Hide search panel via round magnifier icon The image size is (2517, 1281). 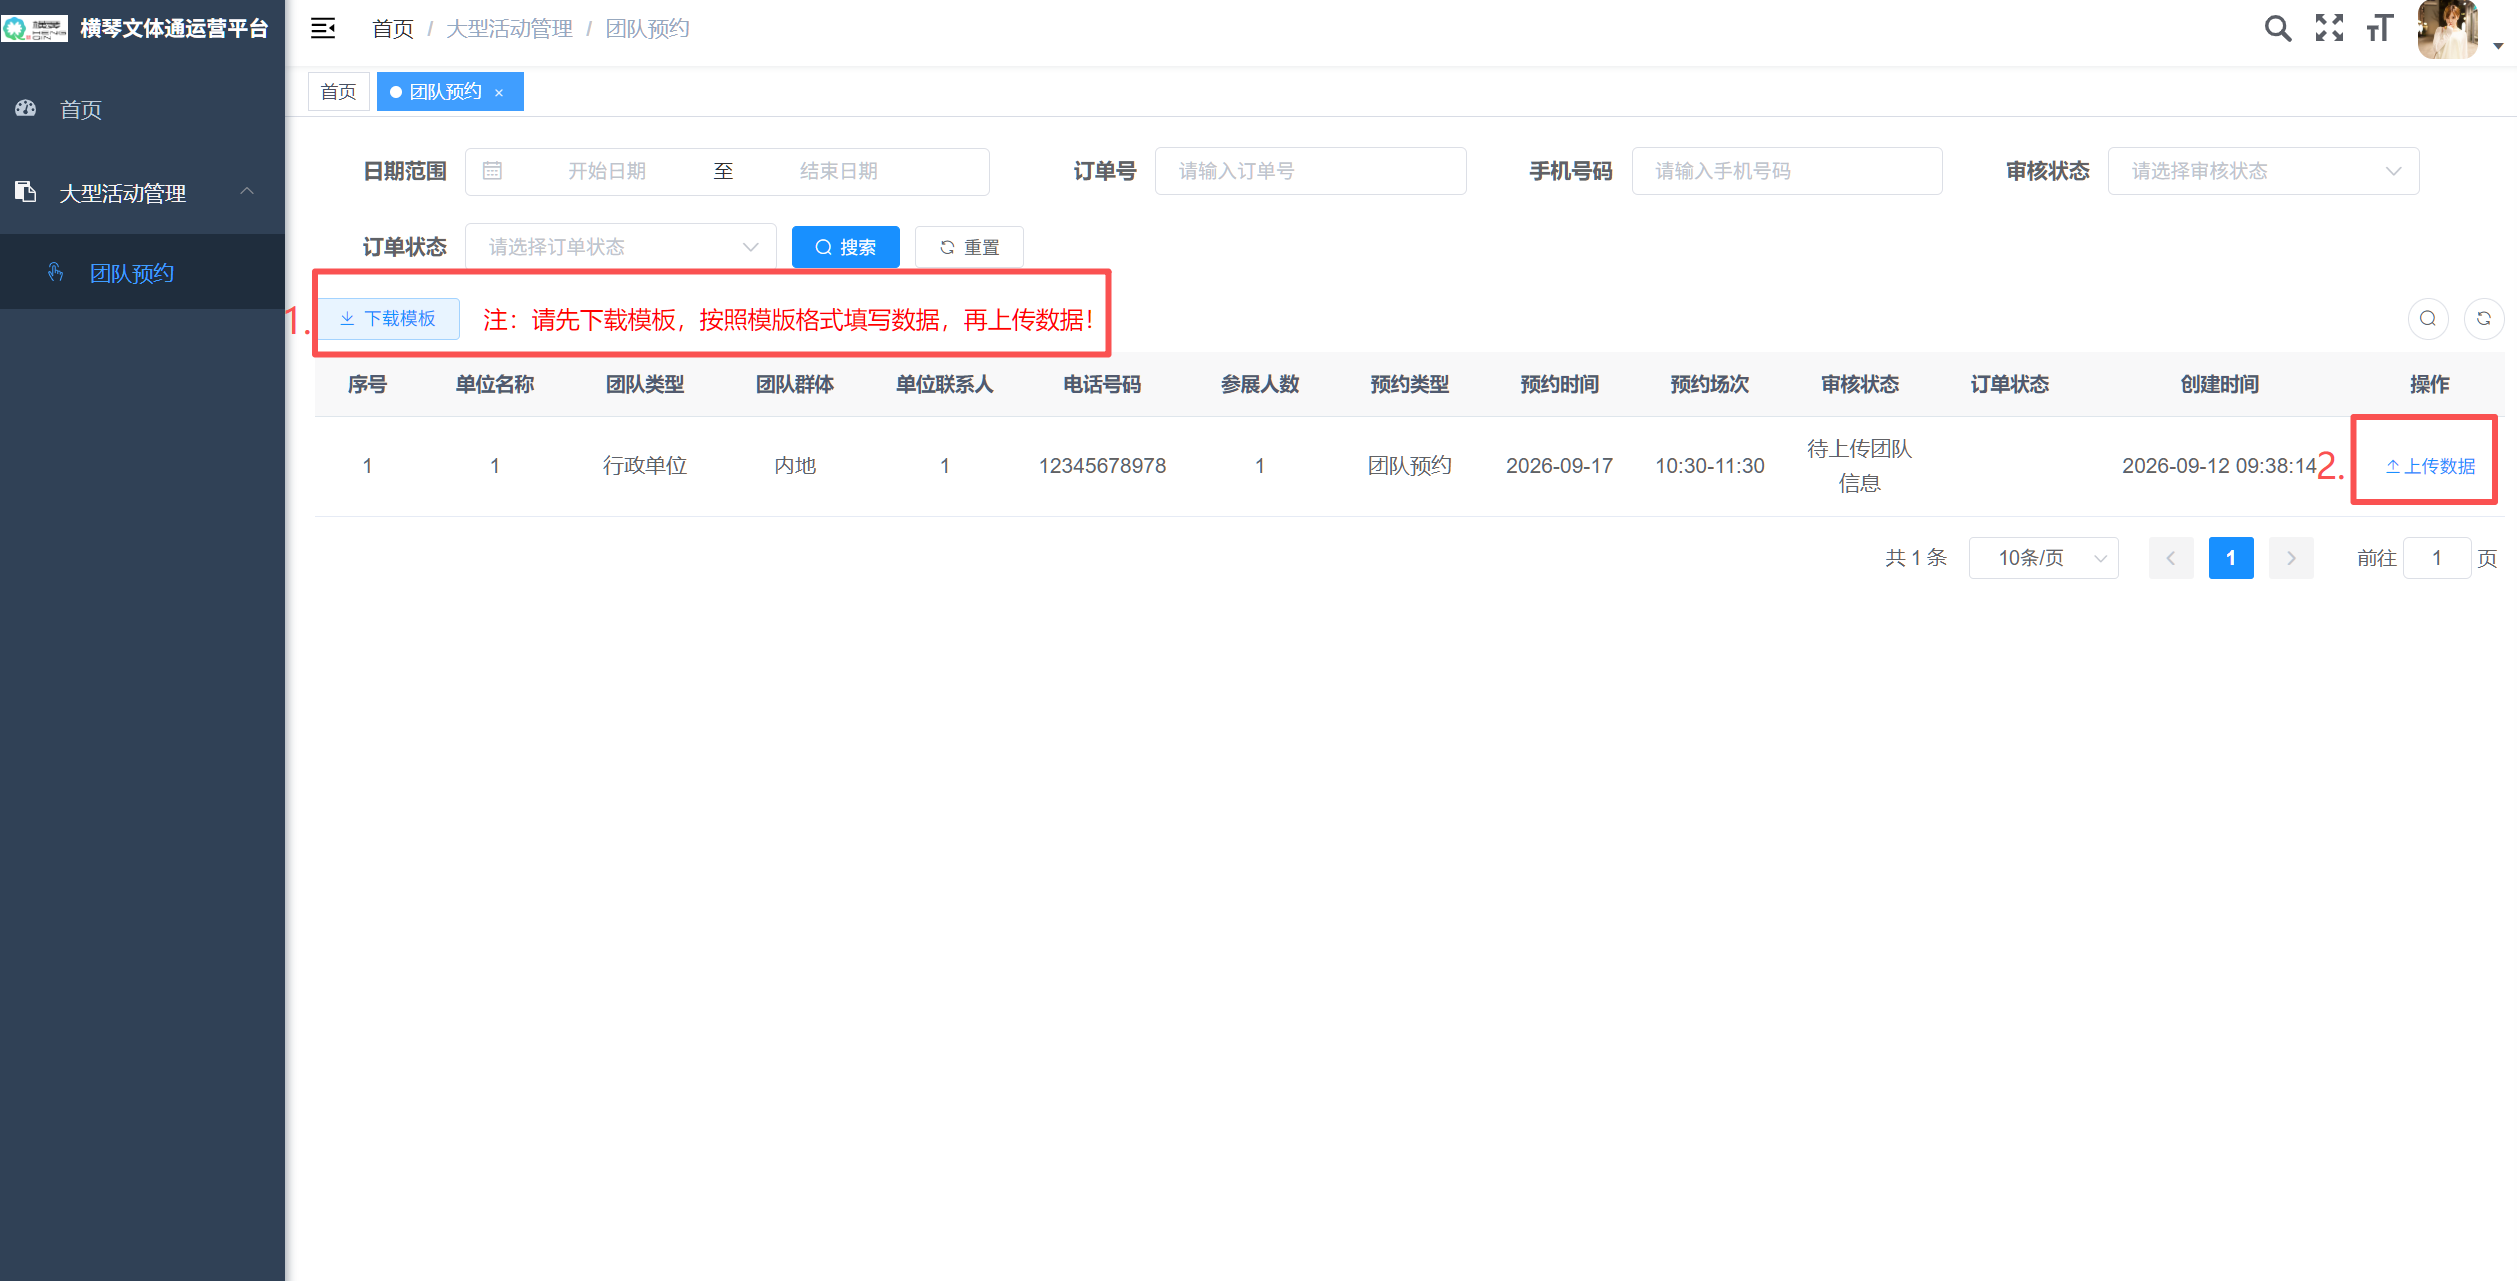point(2428,319)
